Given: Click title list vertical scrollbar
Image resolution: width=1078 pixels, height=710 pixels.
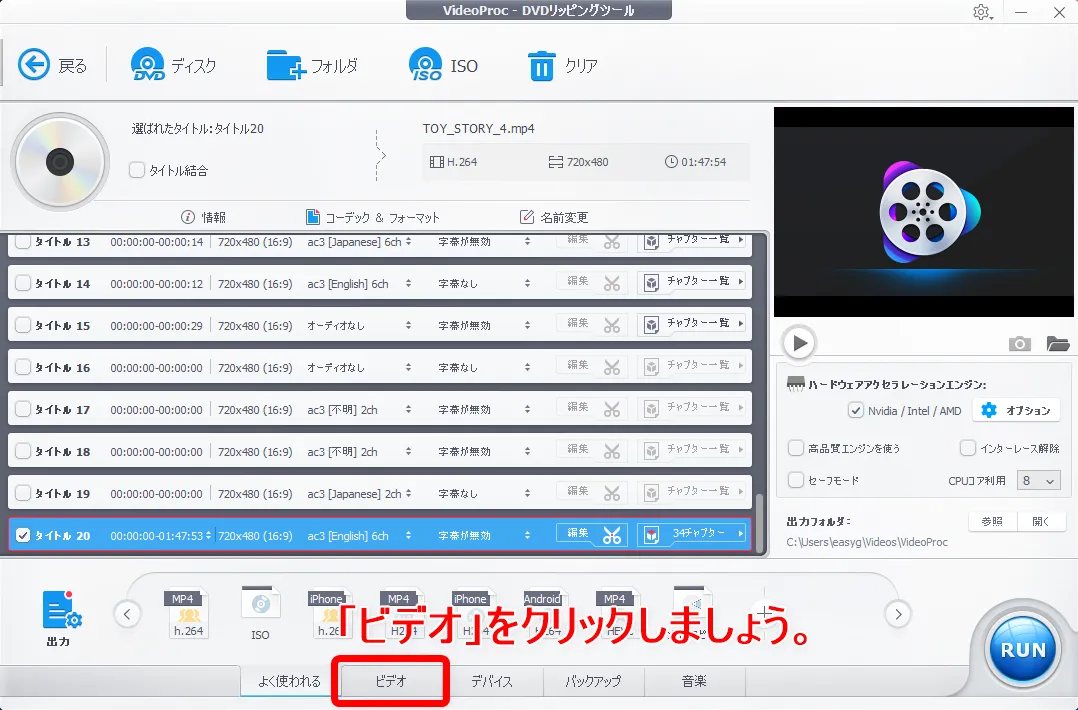Looking at the screenshot, I should click(760, 523).
